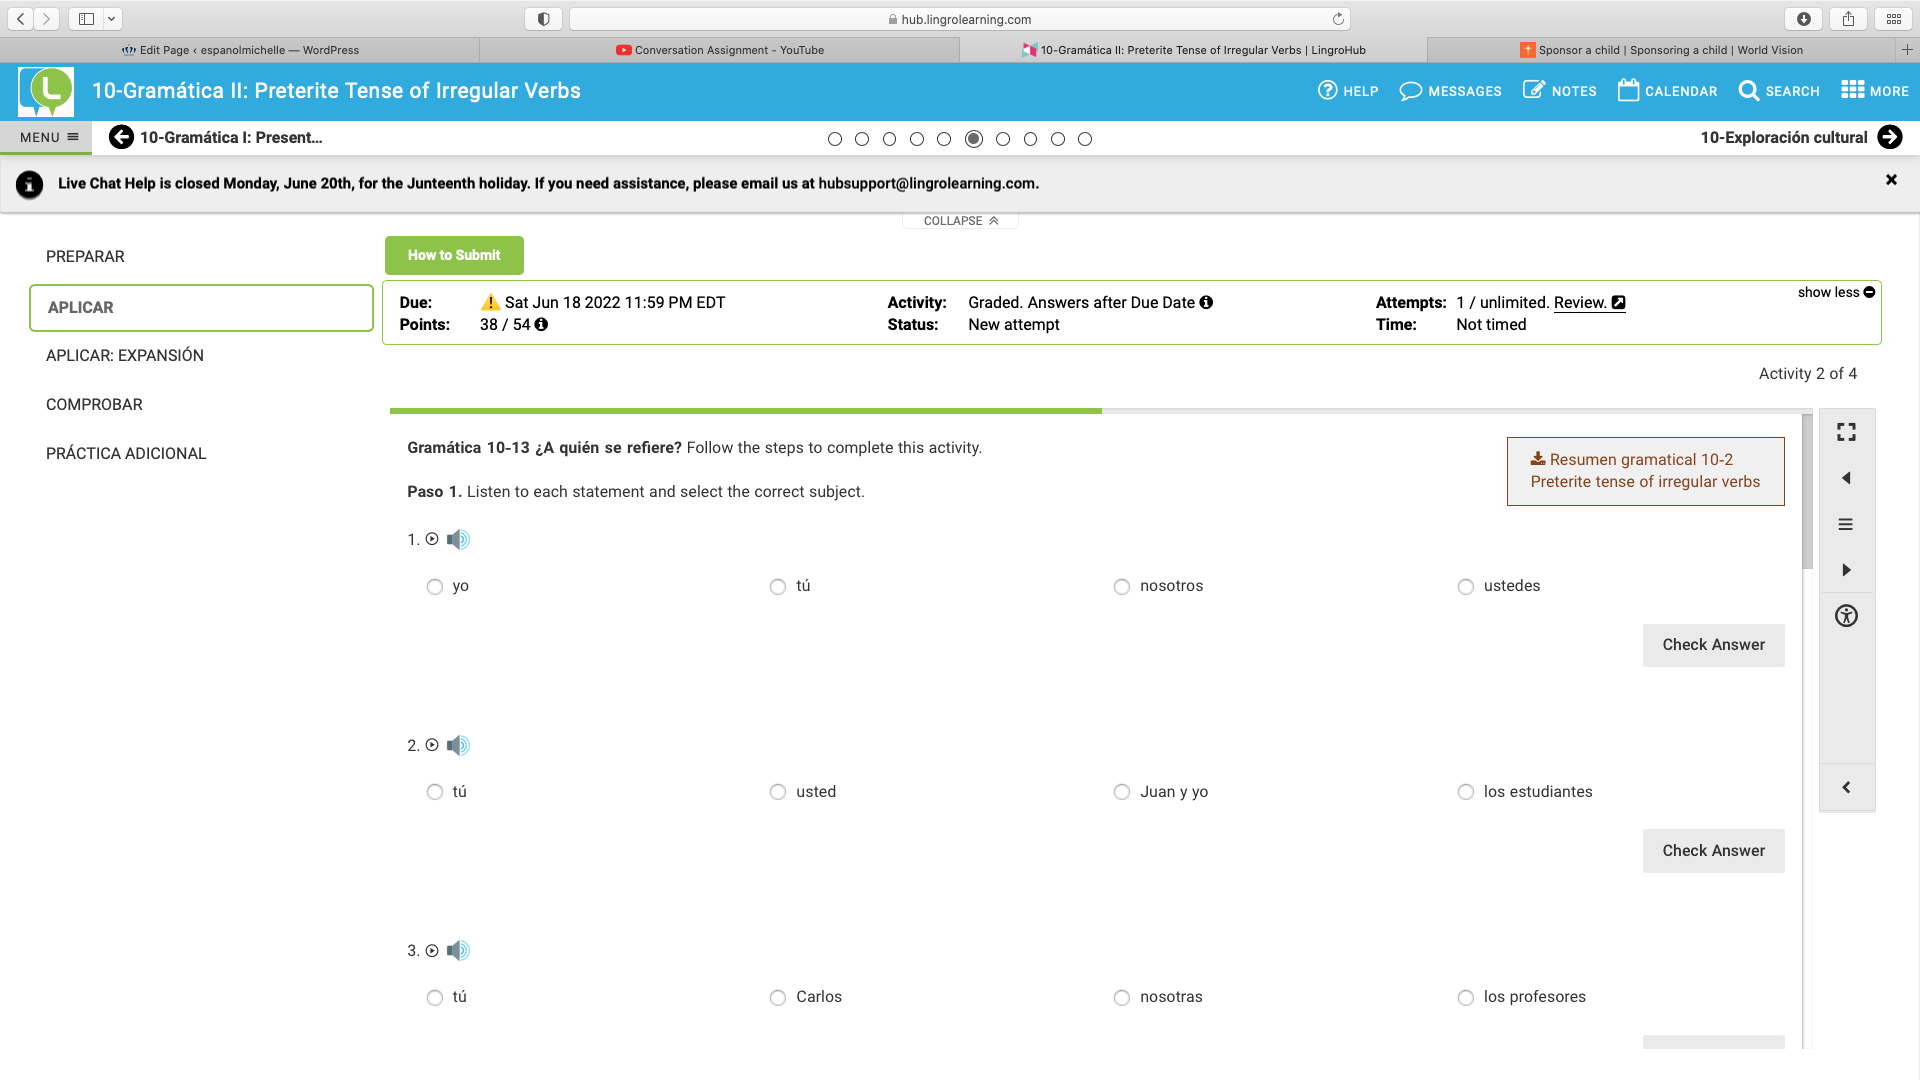Open the Help menu
1920x1080 pixels.
pos(1347,91)
